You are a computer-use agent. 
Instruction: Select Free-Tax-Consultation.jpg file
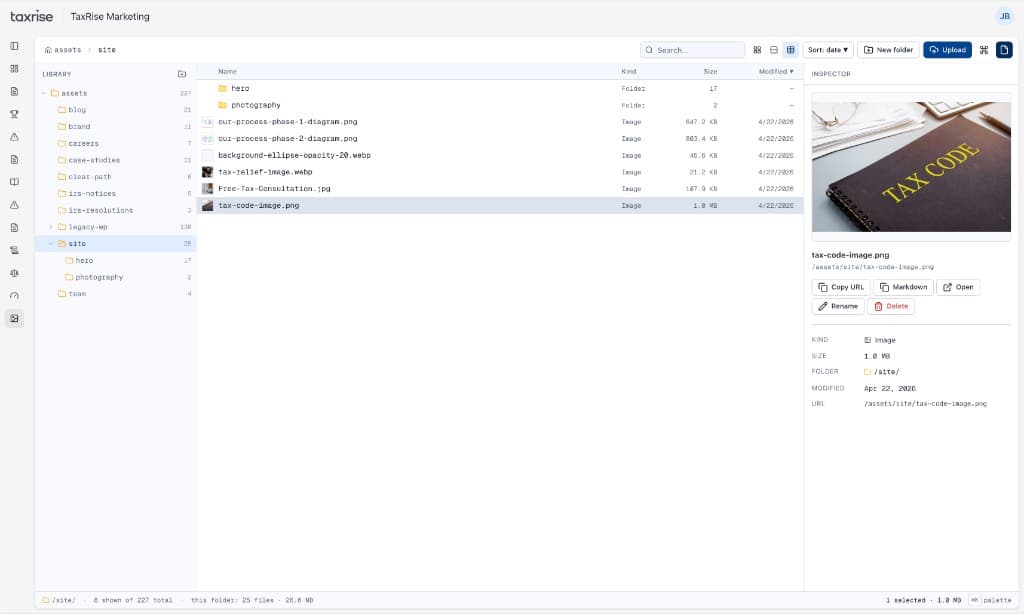point(500,189)
